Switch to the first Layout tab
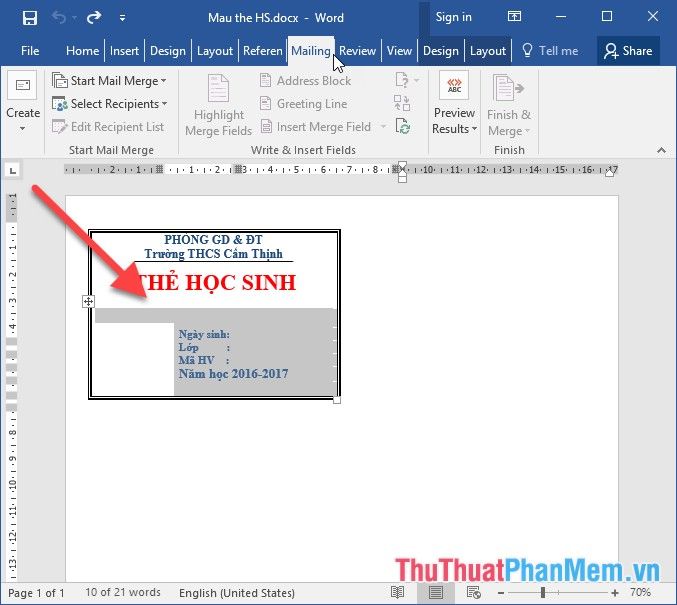Viewport: 677px width, 605px height. click(215, 51)
